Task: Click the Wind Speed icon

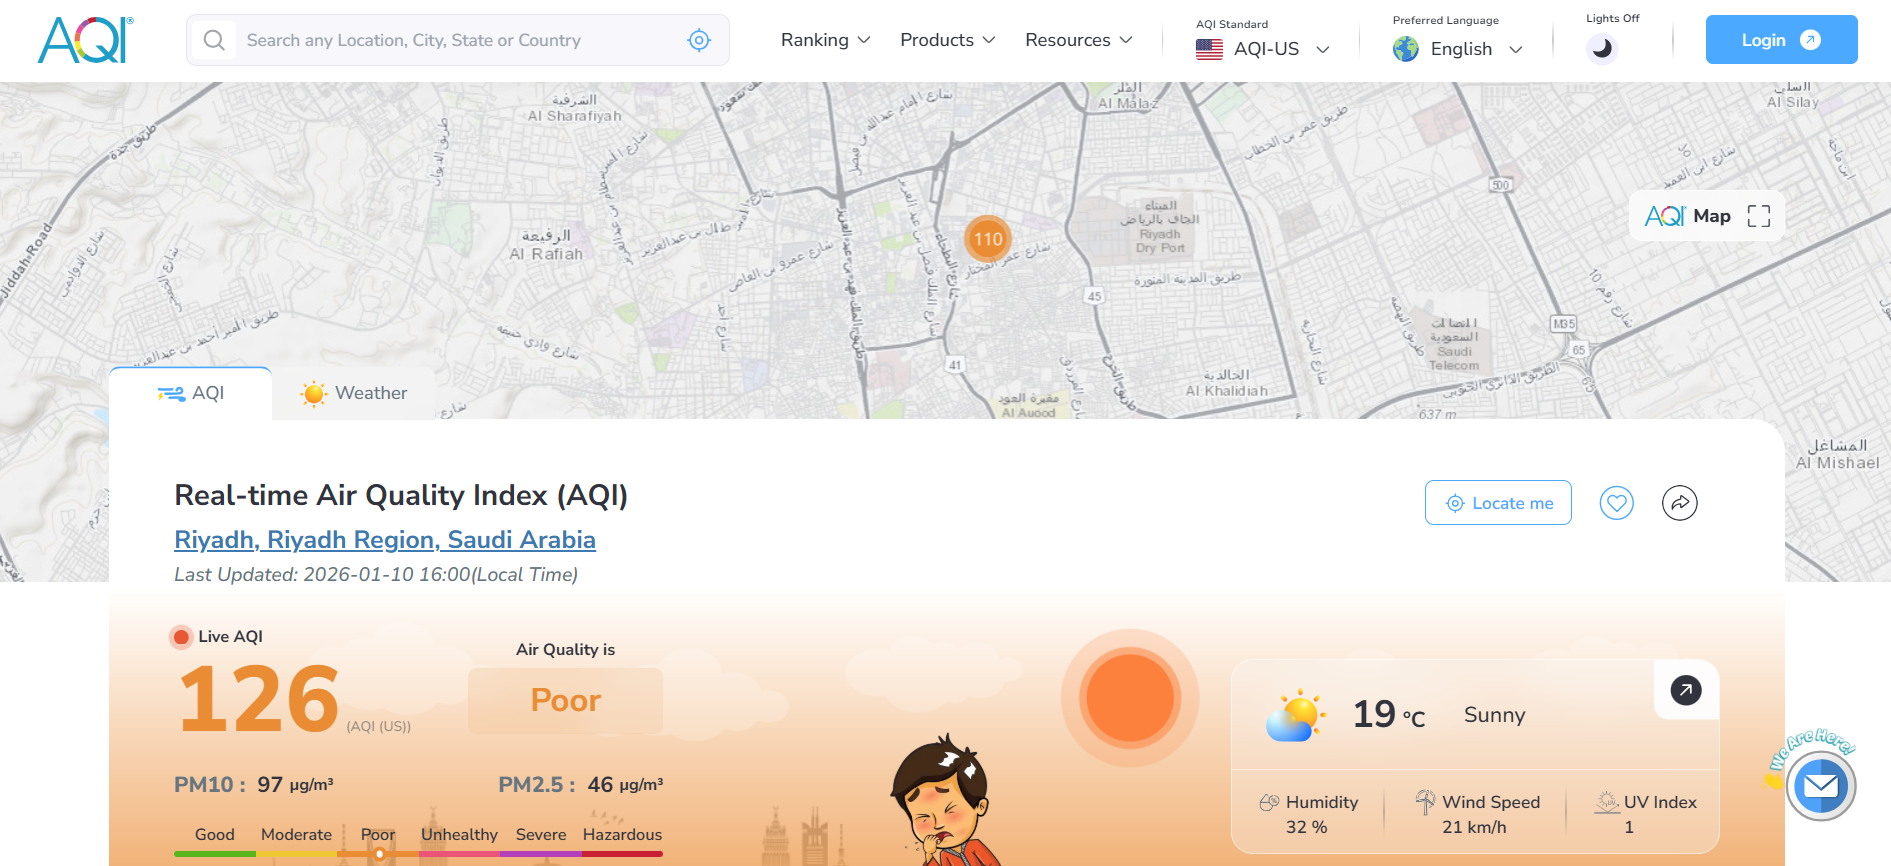Action: click(1425, 801)
